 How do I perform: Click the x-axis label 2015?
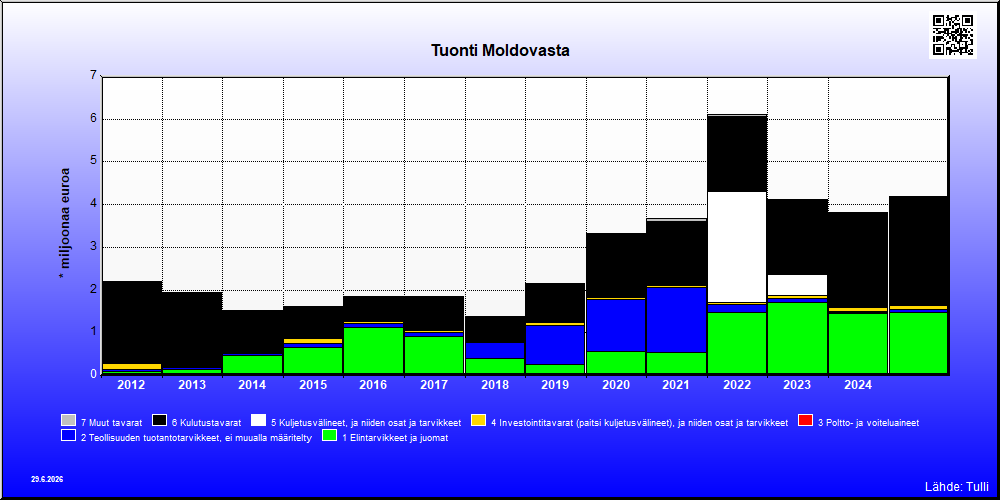[313, 385]
